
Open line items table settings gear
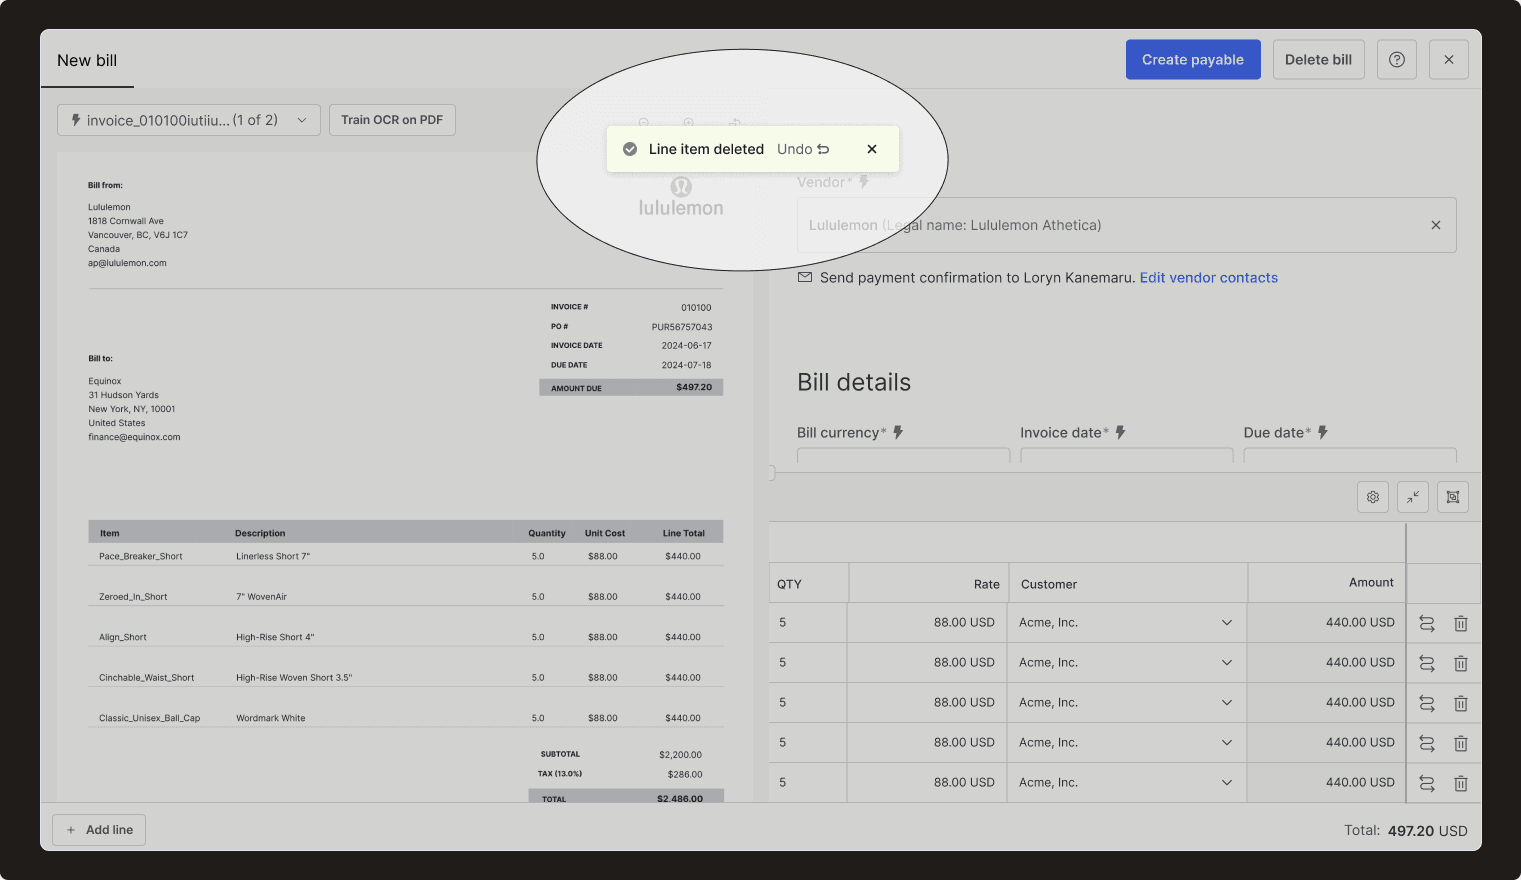coord(1372,497)
